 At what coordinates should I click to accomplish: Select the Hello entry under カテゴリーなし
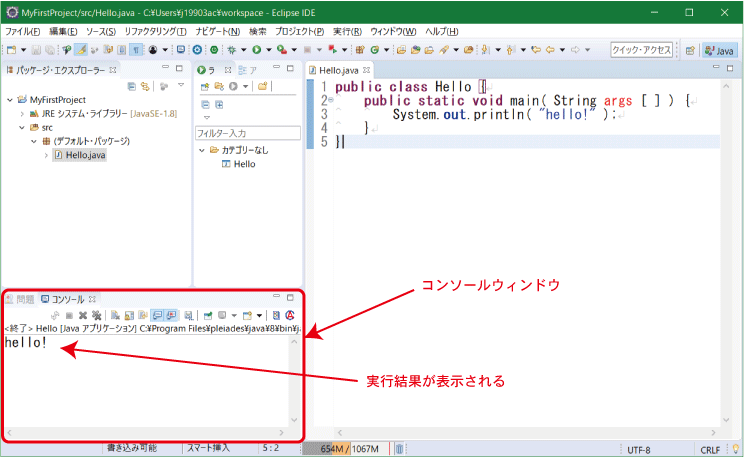(239, 164)
